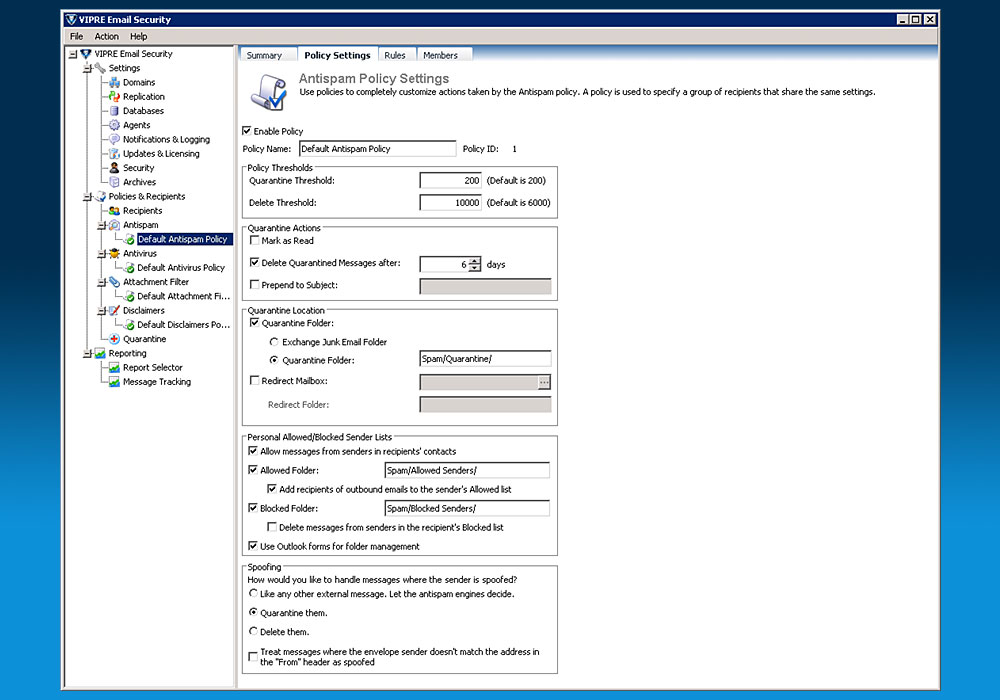The width and height of the screenshot is (1000, 700).
Task: Click the Policy Name text field
Action: pos(378,149)
